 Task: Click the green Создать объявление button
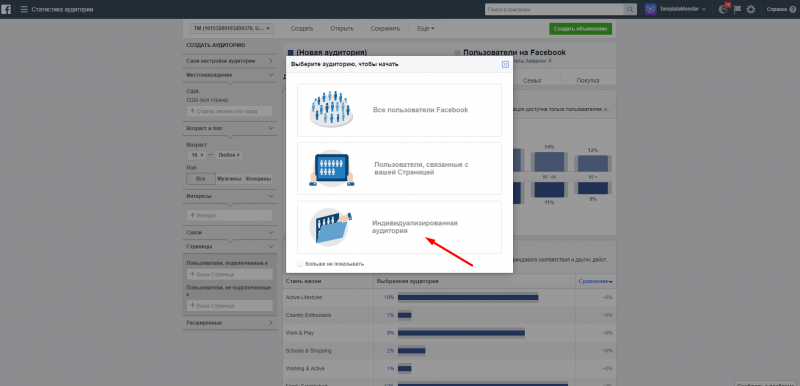(x=580, y=29)
